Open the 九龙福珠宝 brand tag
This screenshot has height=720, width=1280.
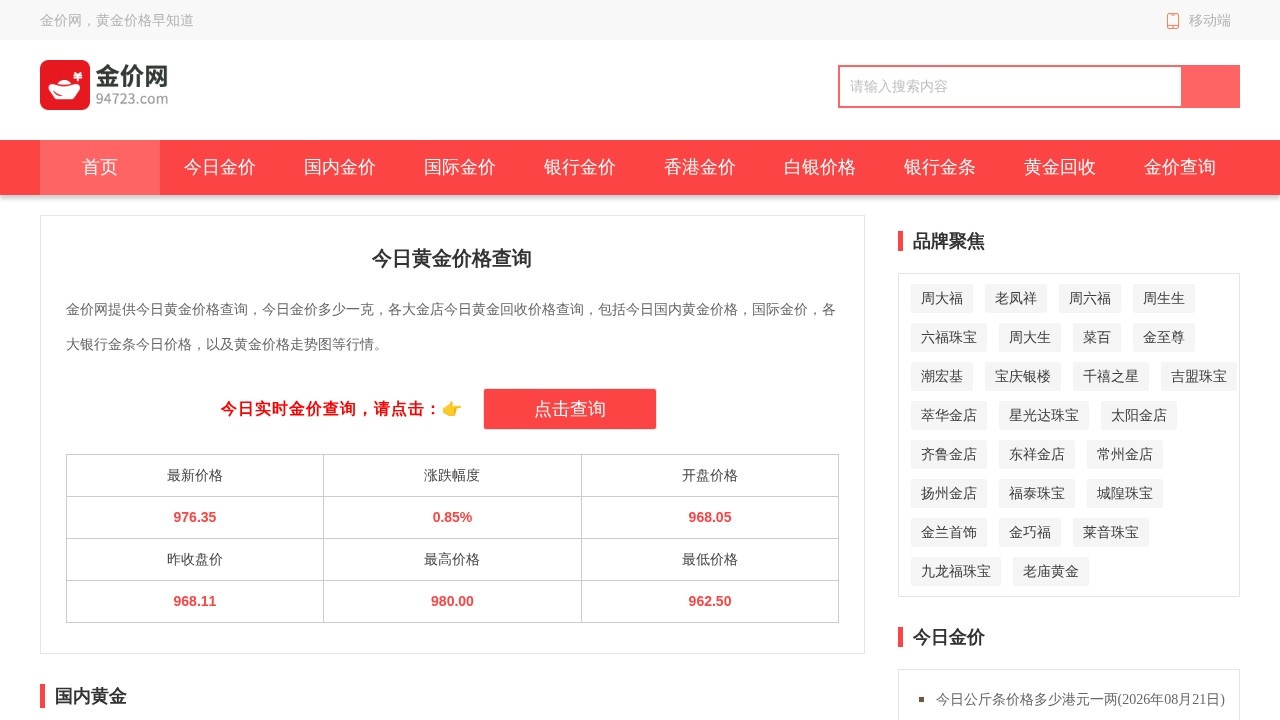pos(956,571)
